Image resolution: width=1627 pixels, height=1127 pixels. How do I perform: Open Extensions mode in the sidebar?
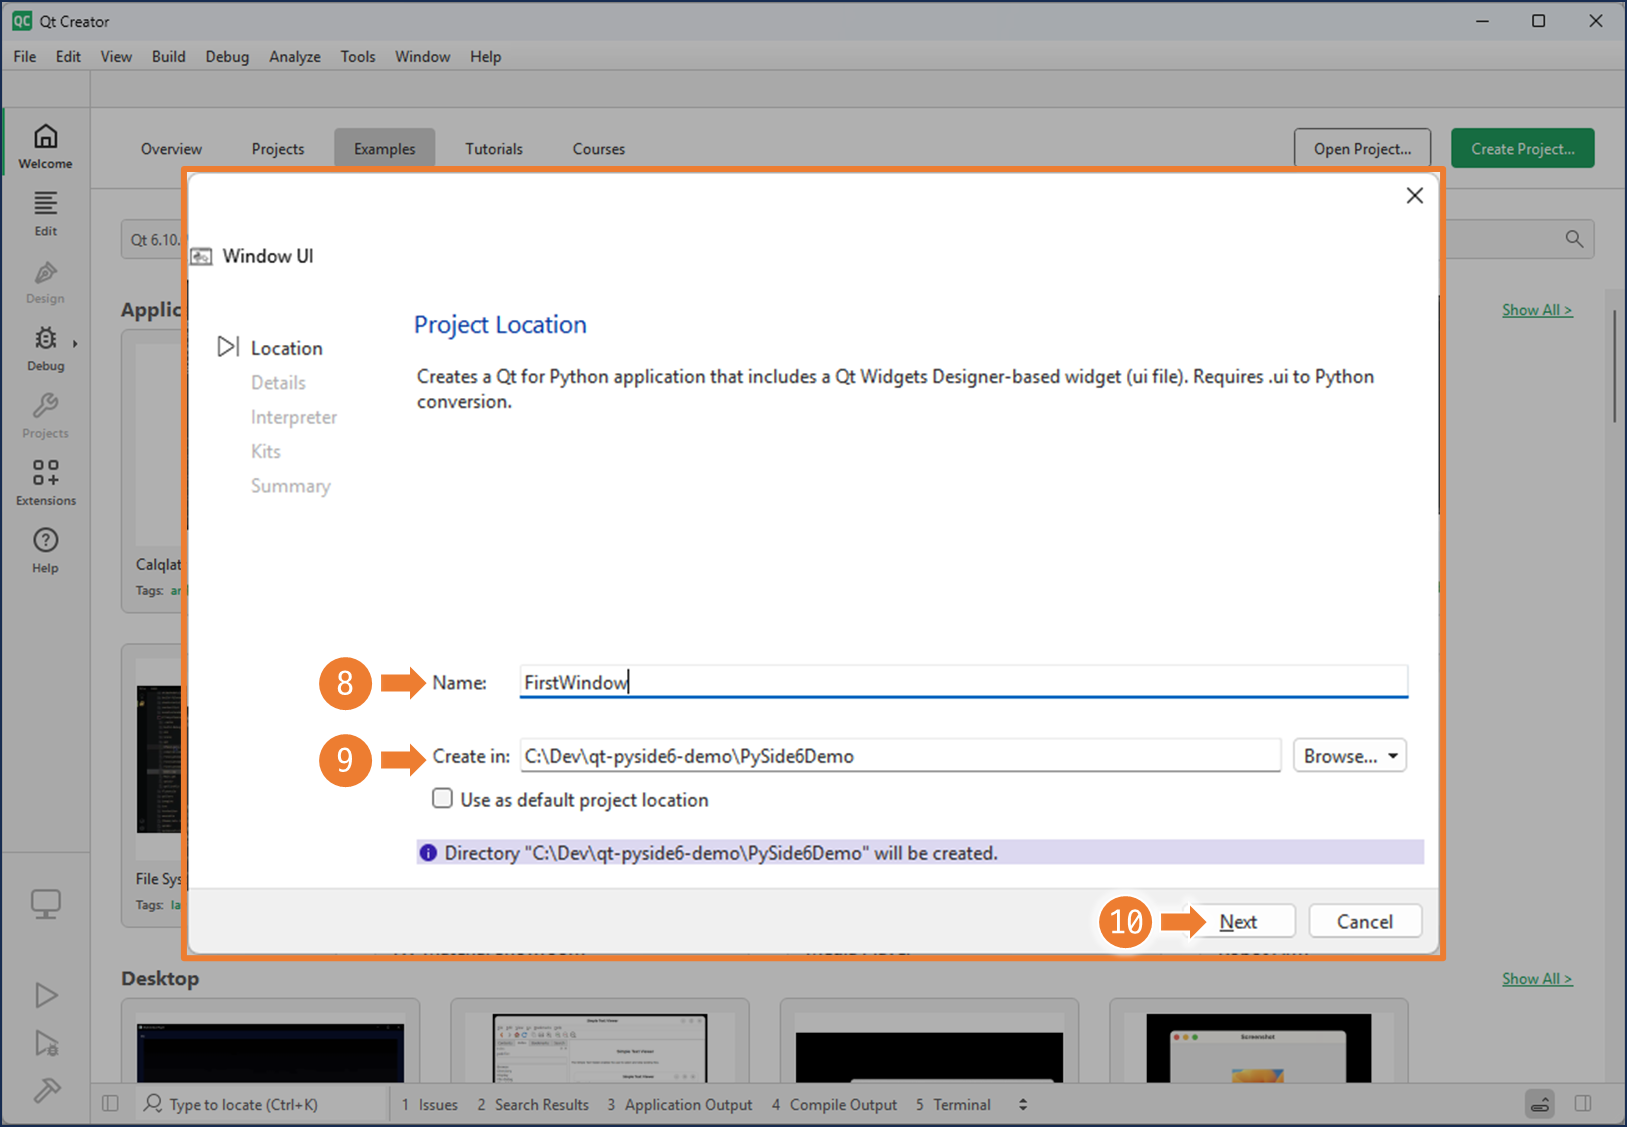tap(45, 483)
